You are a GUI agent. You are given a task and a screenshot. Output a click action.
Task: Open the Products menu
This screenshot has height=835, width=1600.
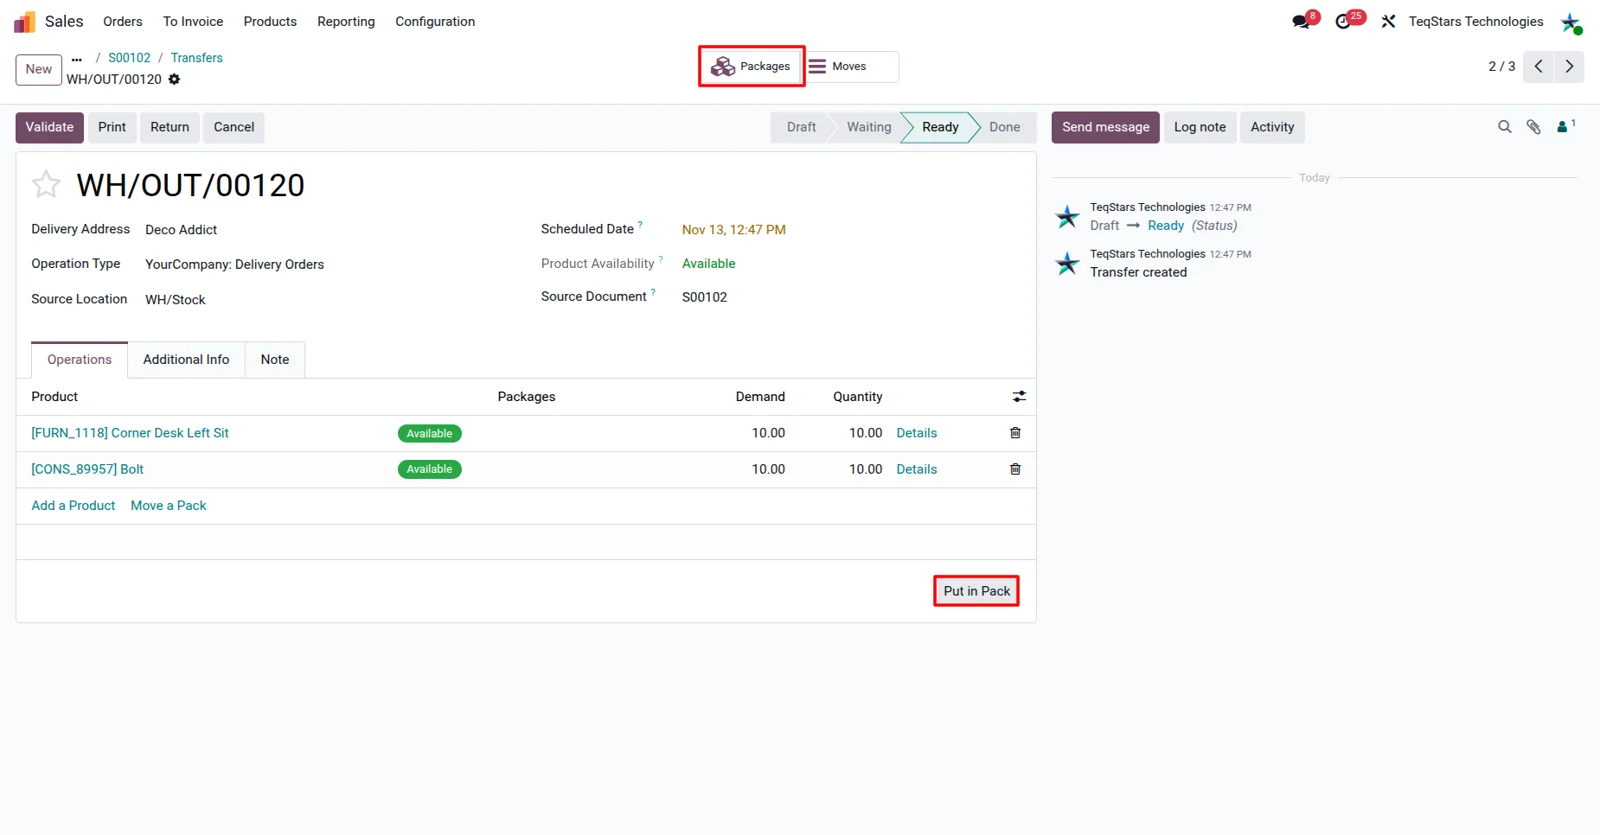tap(270, 21)
